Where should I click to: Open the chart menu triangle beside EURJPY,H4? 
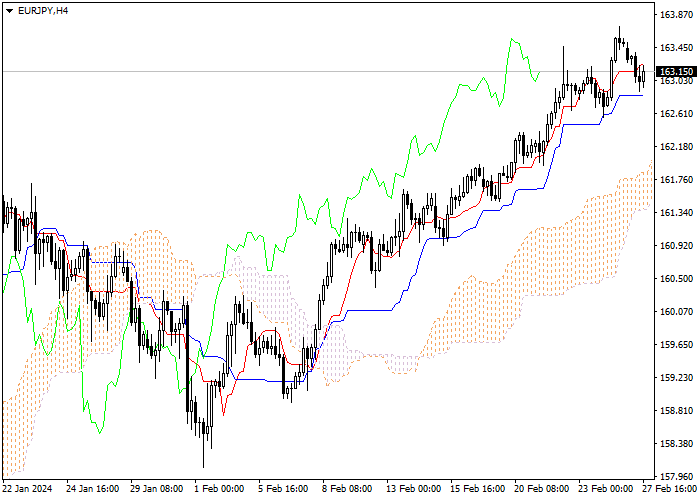(x=9, y=11)
